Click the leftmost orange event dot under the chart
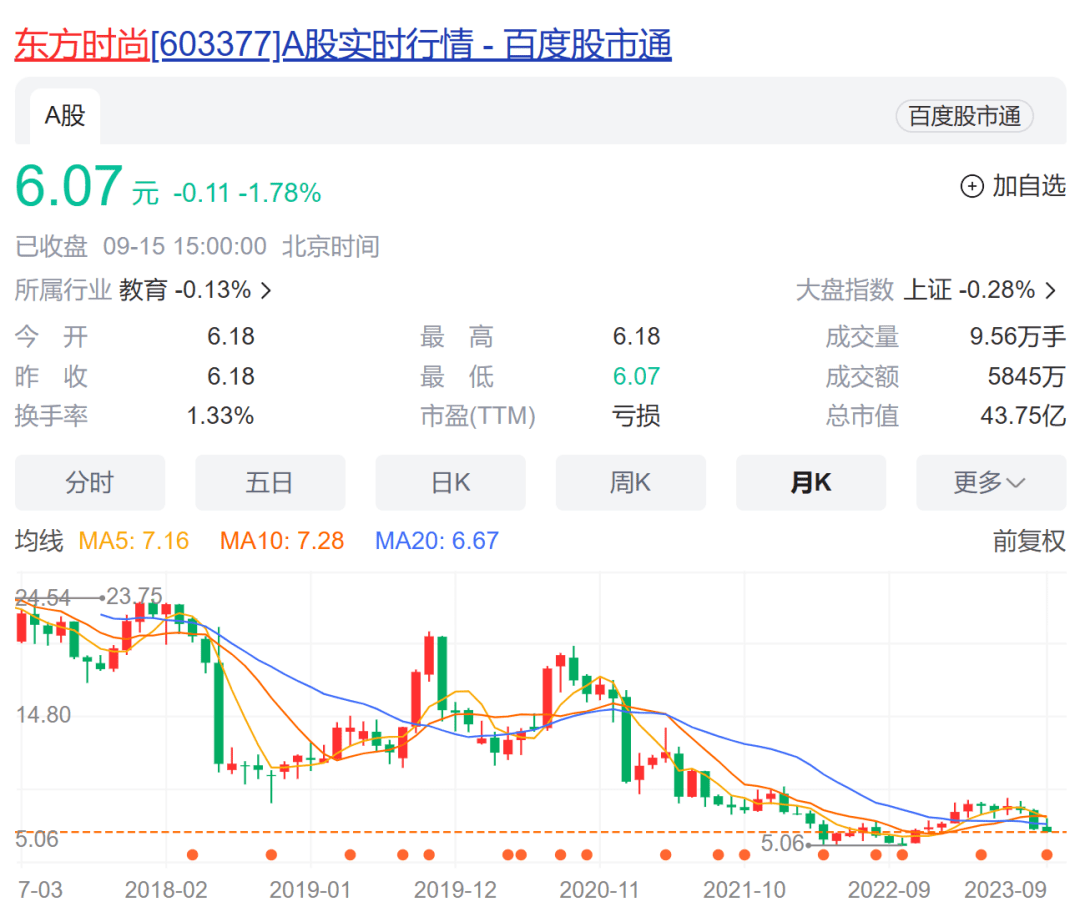Screen dimensions: 1080x907 (x=193, y=854)
